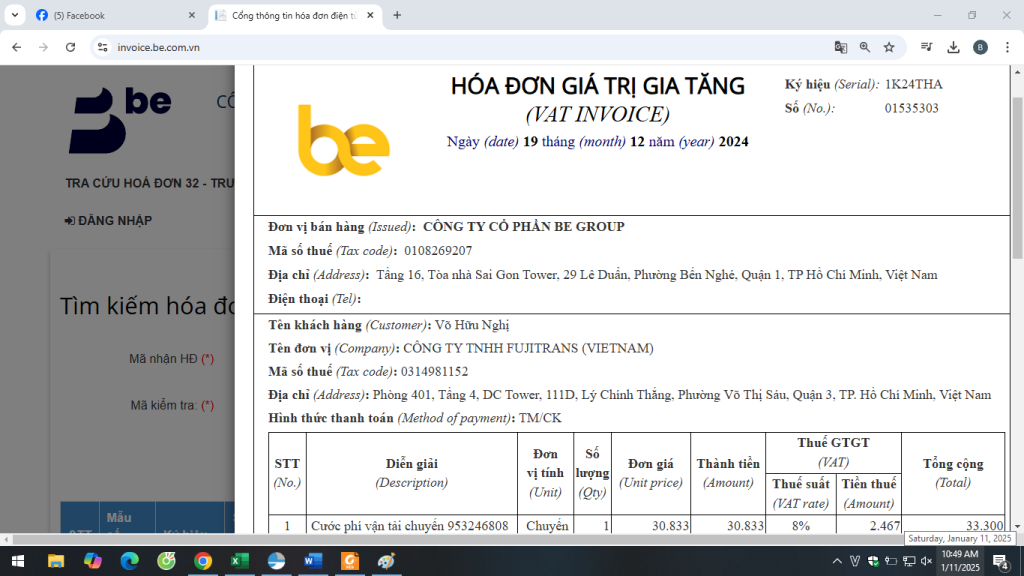Click buyer tax code 0314981152

[x=434, y=372]
